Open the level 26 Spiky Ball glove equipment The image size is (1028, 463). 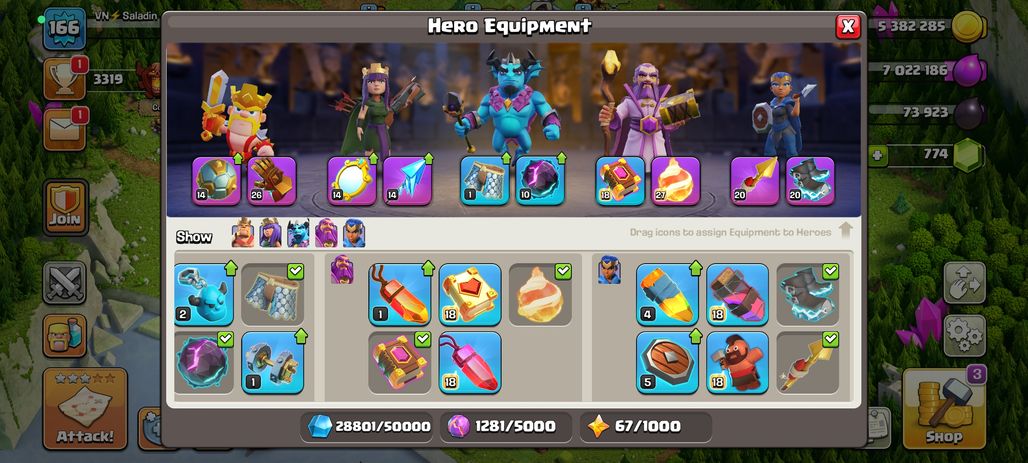271,180
